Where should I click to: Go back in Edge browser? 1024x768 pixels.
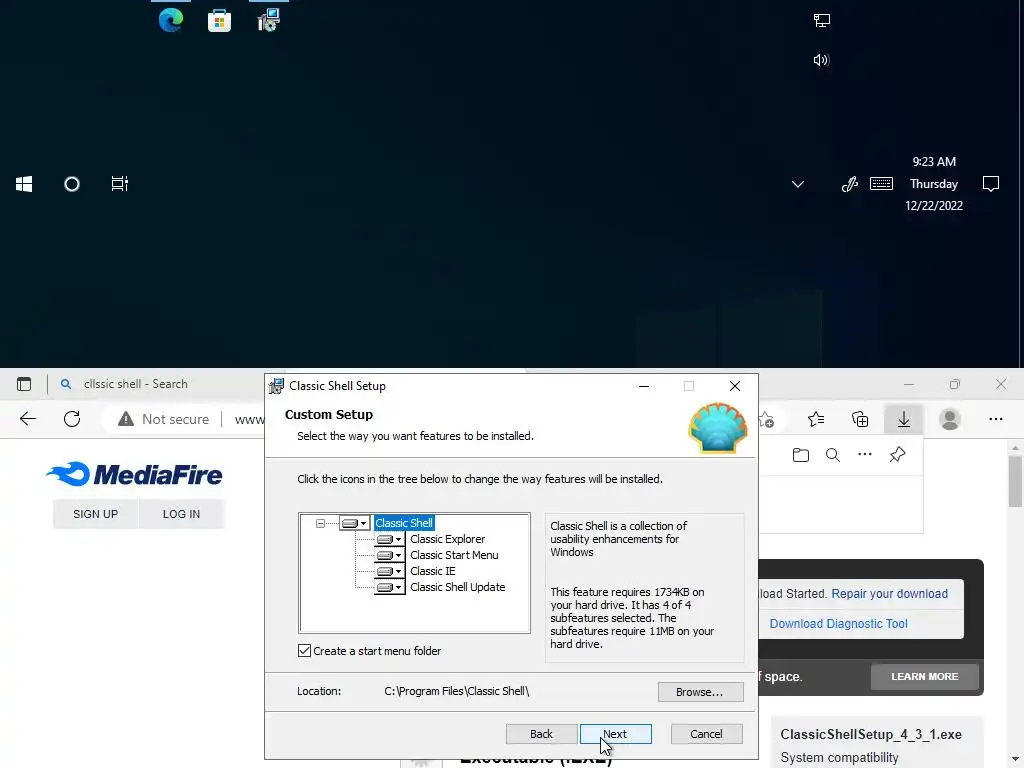click(x=28, y=419)
